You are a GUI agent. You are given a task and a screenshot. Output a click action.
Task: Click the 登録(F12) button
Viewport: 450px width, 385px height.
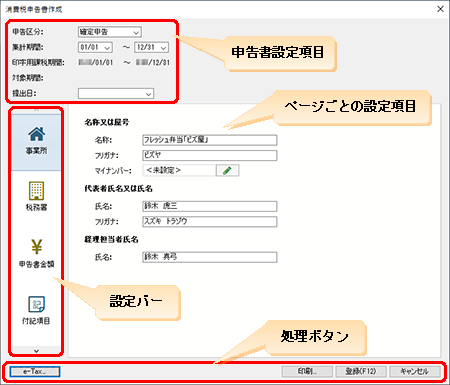[361, 371]
